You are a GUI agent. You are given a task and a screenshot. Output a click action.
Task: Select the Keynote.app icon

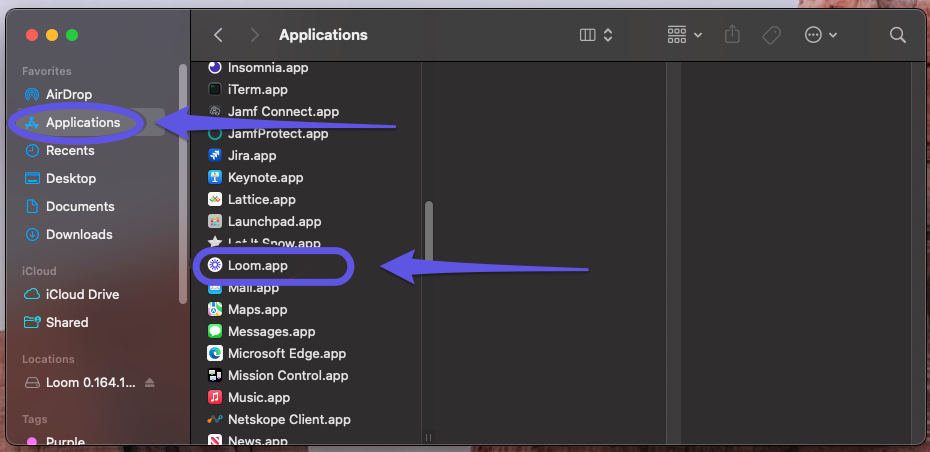214,177
